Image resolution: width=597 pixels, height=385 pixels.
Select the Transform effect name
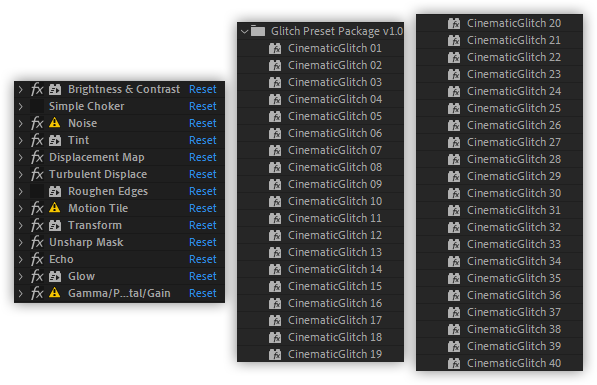click(x=95, y=225)
